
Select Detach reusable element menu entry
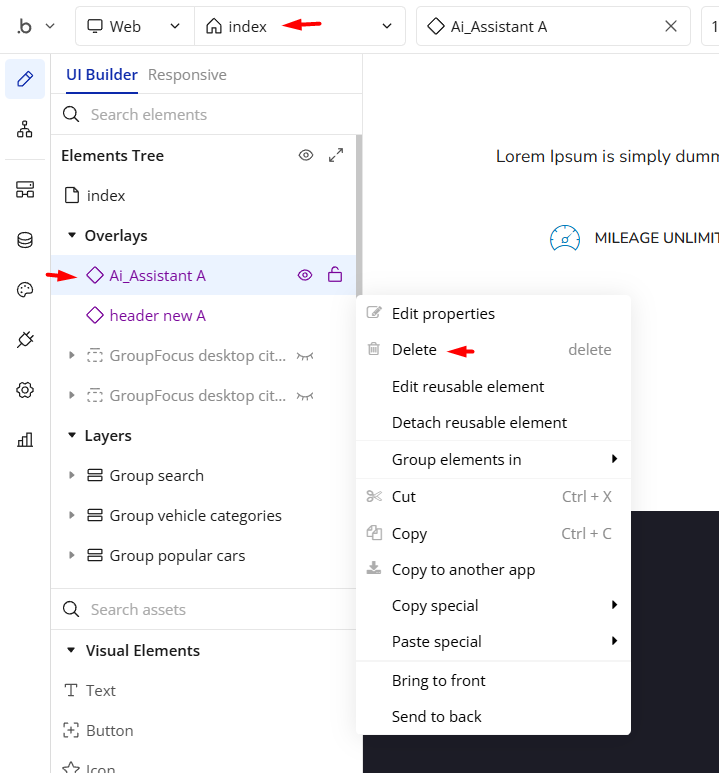(x=479, y=422)
